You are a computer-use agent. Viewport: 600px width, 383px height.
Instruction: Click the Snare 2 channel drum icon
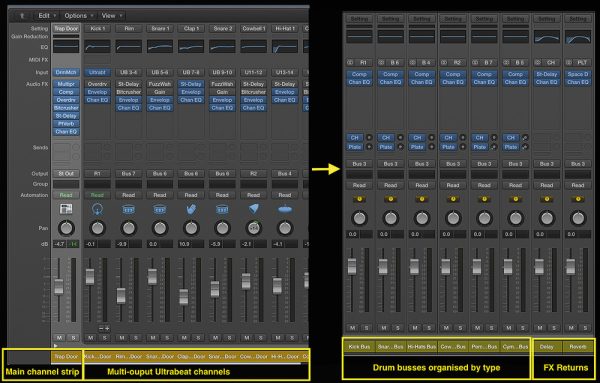click(x=222, y=209)
